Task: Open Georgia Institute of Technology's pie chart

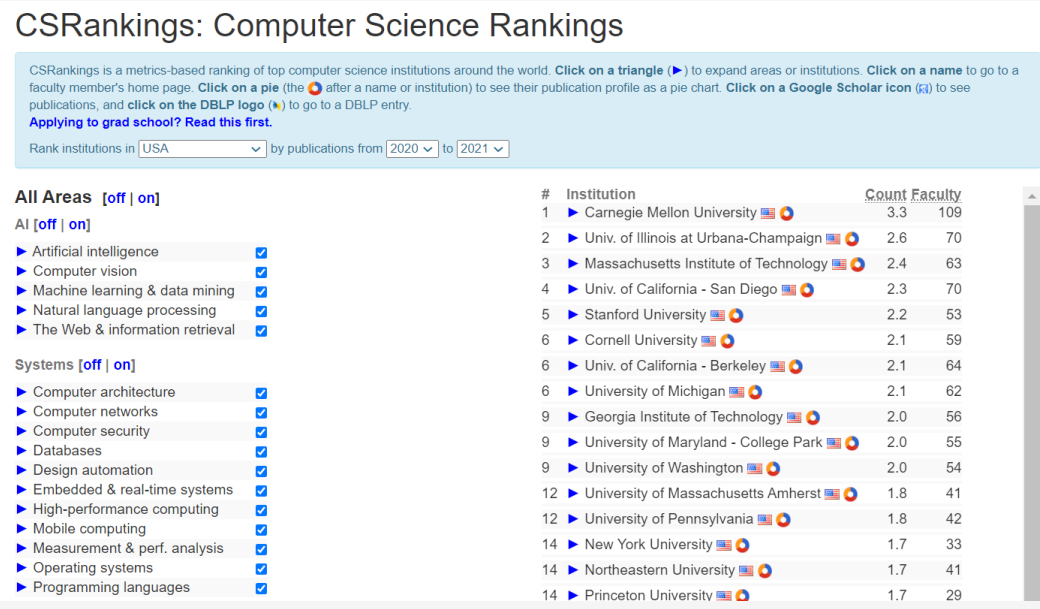Action: (813, 417)
